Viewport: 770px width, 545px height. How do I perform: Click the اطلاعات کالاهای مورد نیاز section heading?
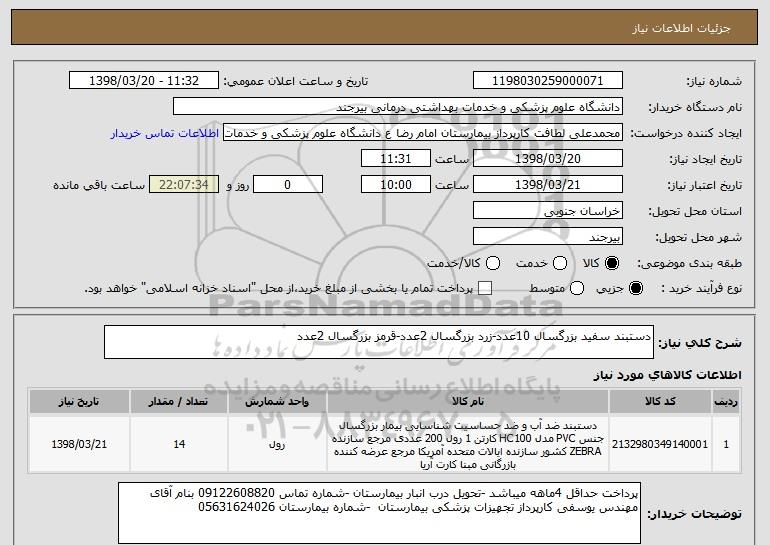point(667,375)
